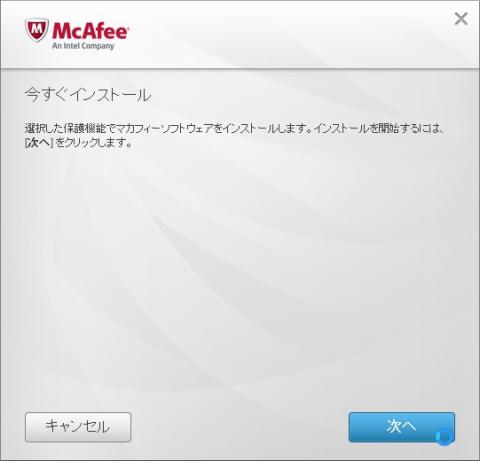Select the "An Intel Company" tagline

83,46
